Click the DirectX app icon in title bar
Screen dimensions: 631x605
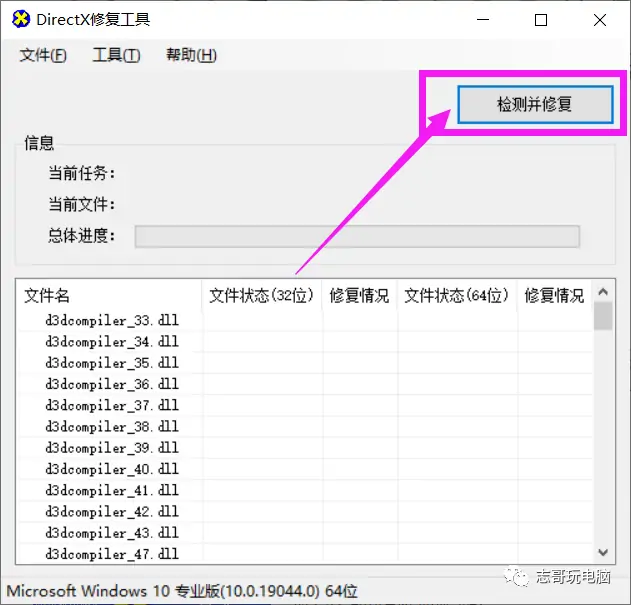click(x=20, y=20)
